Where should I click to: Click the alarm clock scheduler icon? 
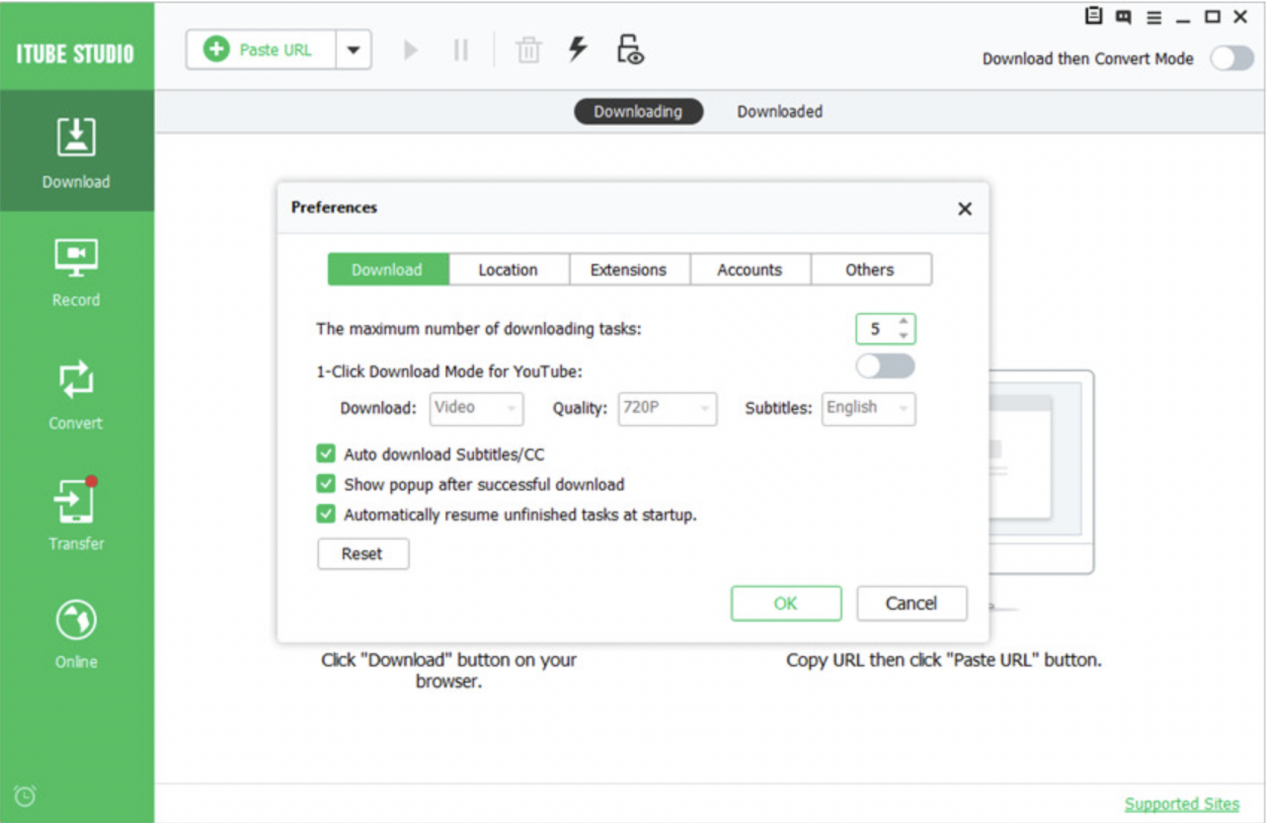point(25,796)
